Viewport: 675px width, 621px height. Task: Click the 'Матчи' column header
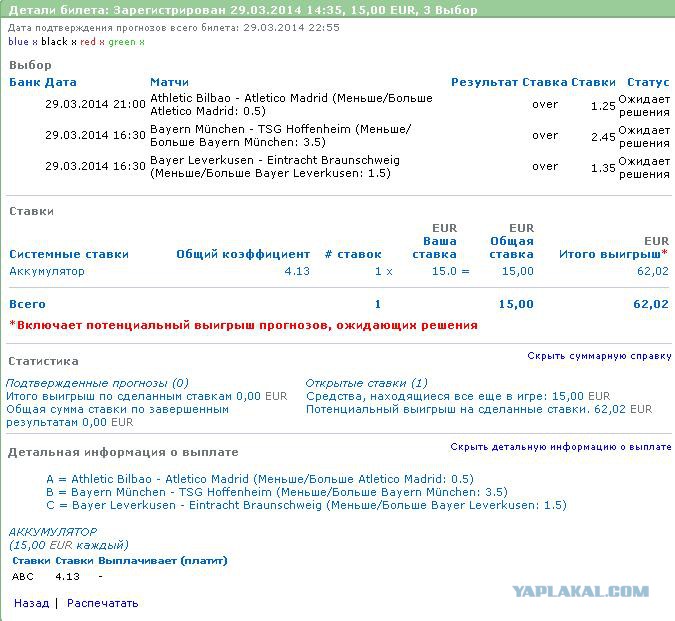coord(169,82)
